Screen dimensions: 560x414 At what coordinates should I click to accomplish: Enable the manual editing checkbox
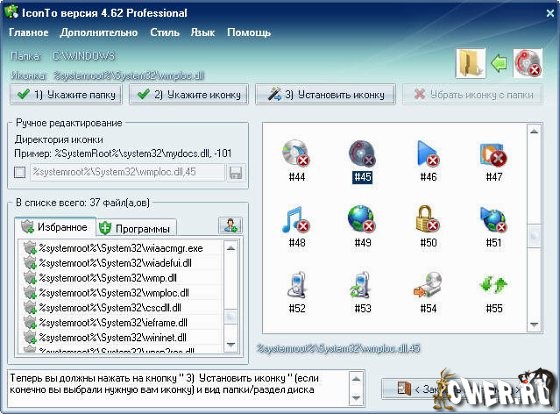click(x=20, y=172)
